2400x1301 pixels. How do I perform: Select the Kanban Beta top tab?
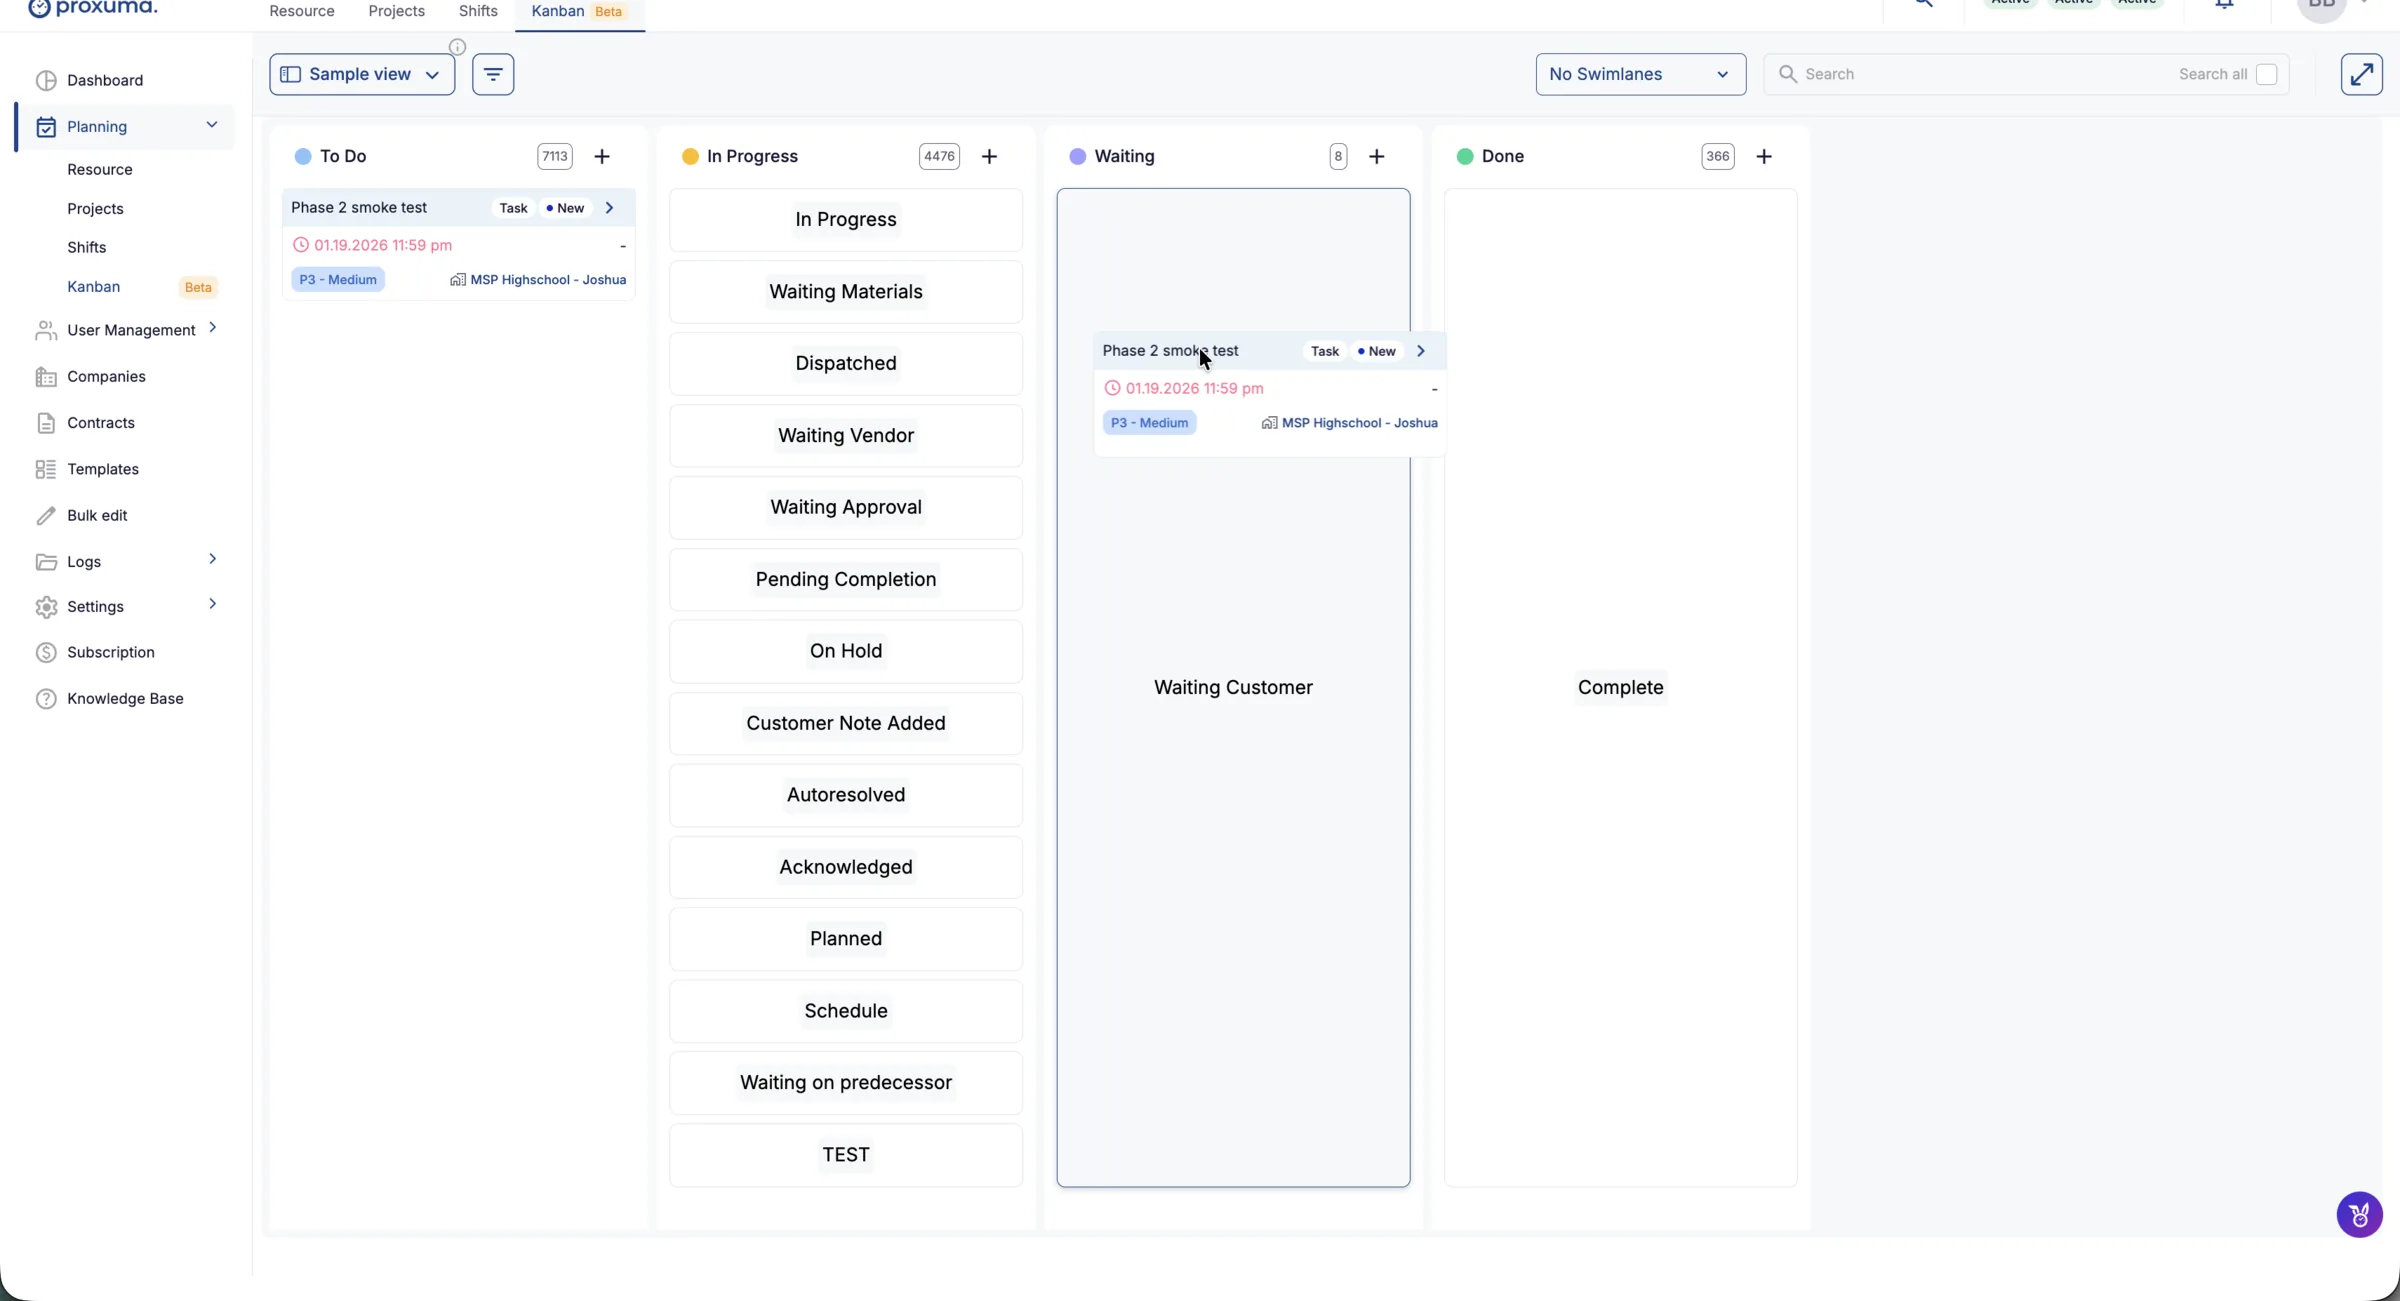(x=580, y=11)
